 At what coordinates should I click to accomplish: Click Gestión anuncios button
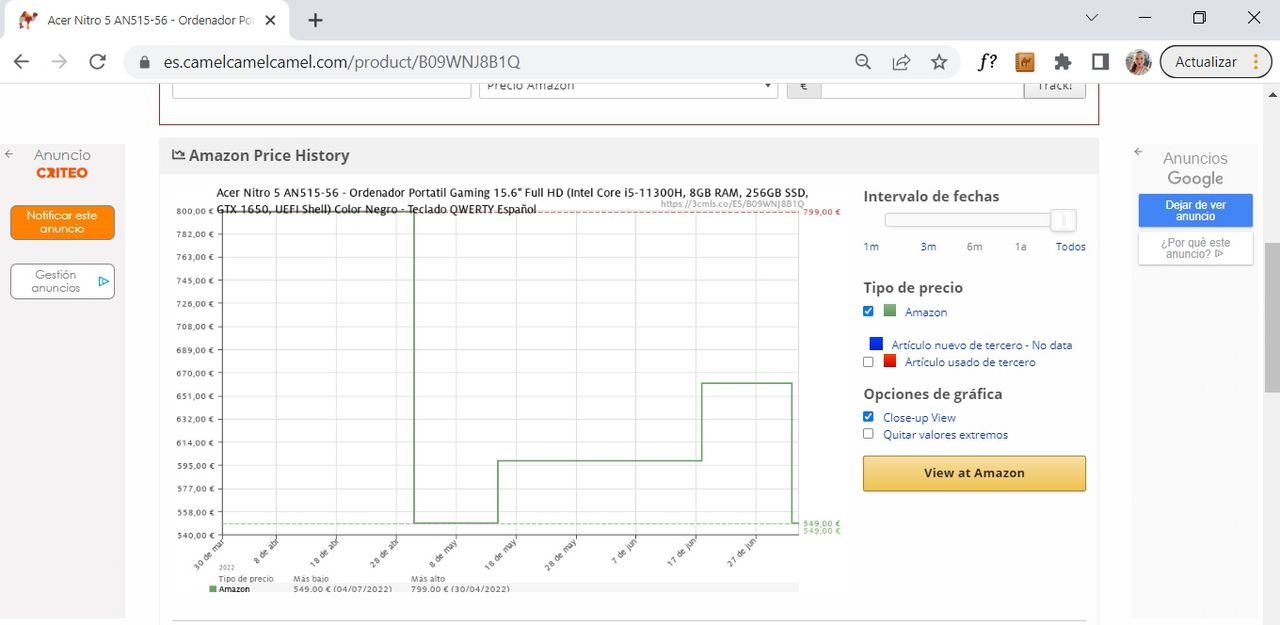coord(62,281)
